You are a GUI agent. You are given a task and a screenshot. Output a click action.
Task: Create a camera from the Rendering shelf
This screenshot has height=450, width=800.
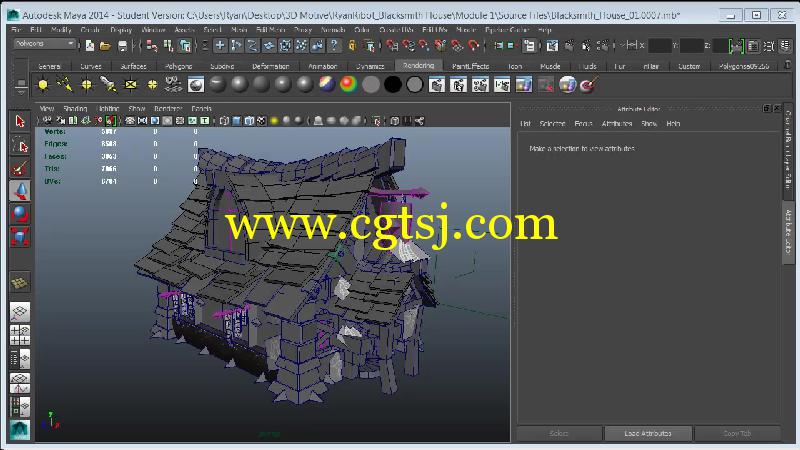coord(174,85)
